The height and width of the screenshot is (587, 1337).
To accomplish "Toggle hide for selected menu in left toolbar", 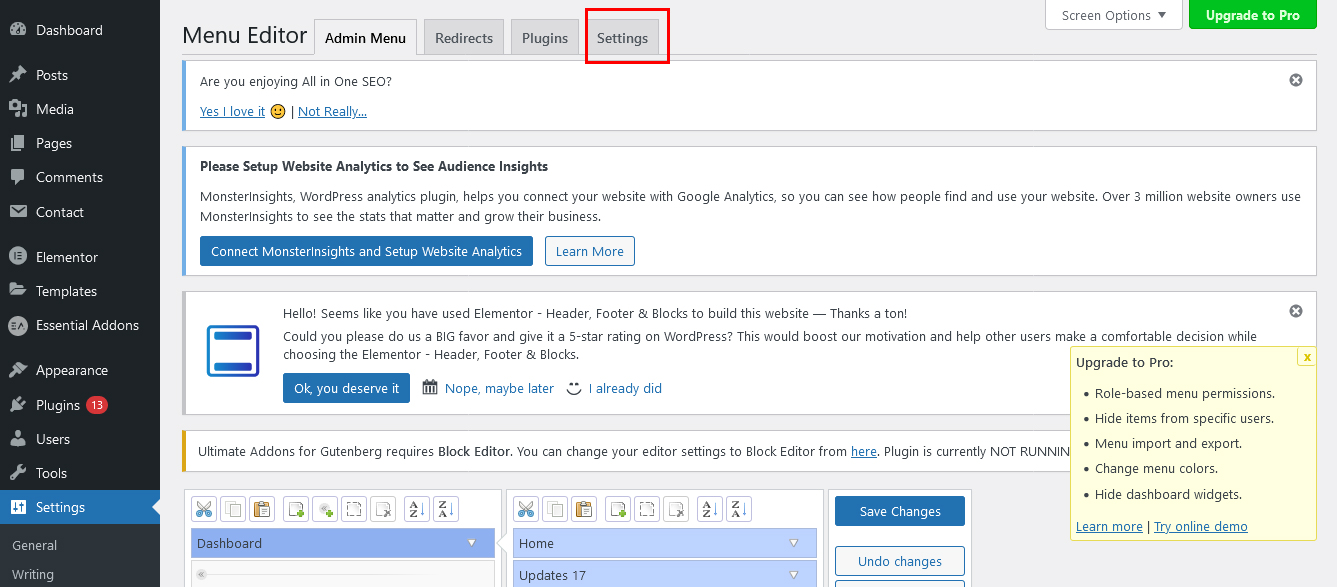I will pyautogui.click(x=354, y=509).
